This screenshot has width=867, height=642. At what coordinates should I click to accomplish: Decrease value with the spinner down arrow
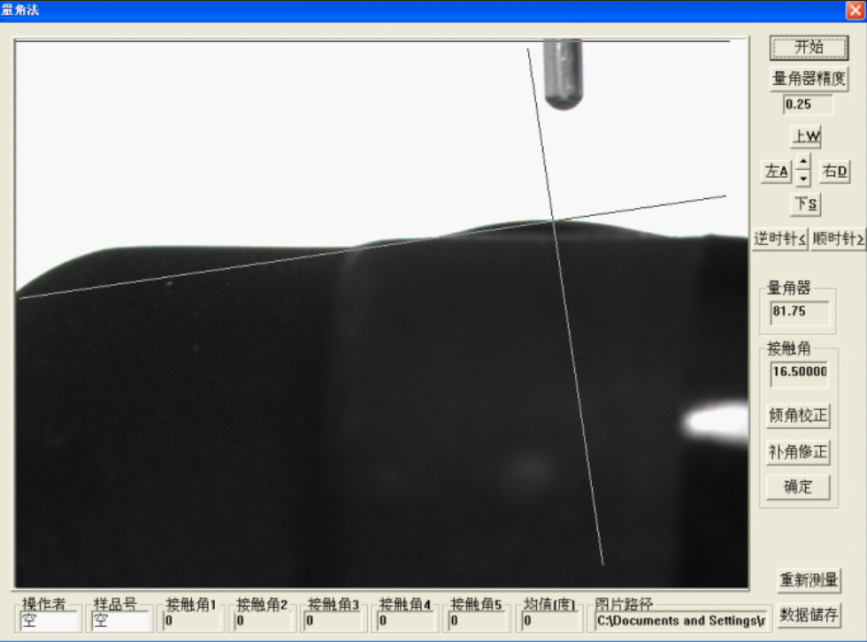coord(803,179)
